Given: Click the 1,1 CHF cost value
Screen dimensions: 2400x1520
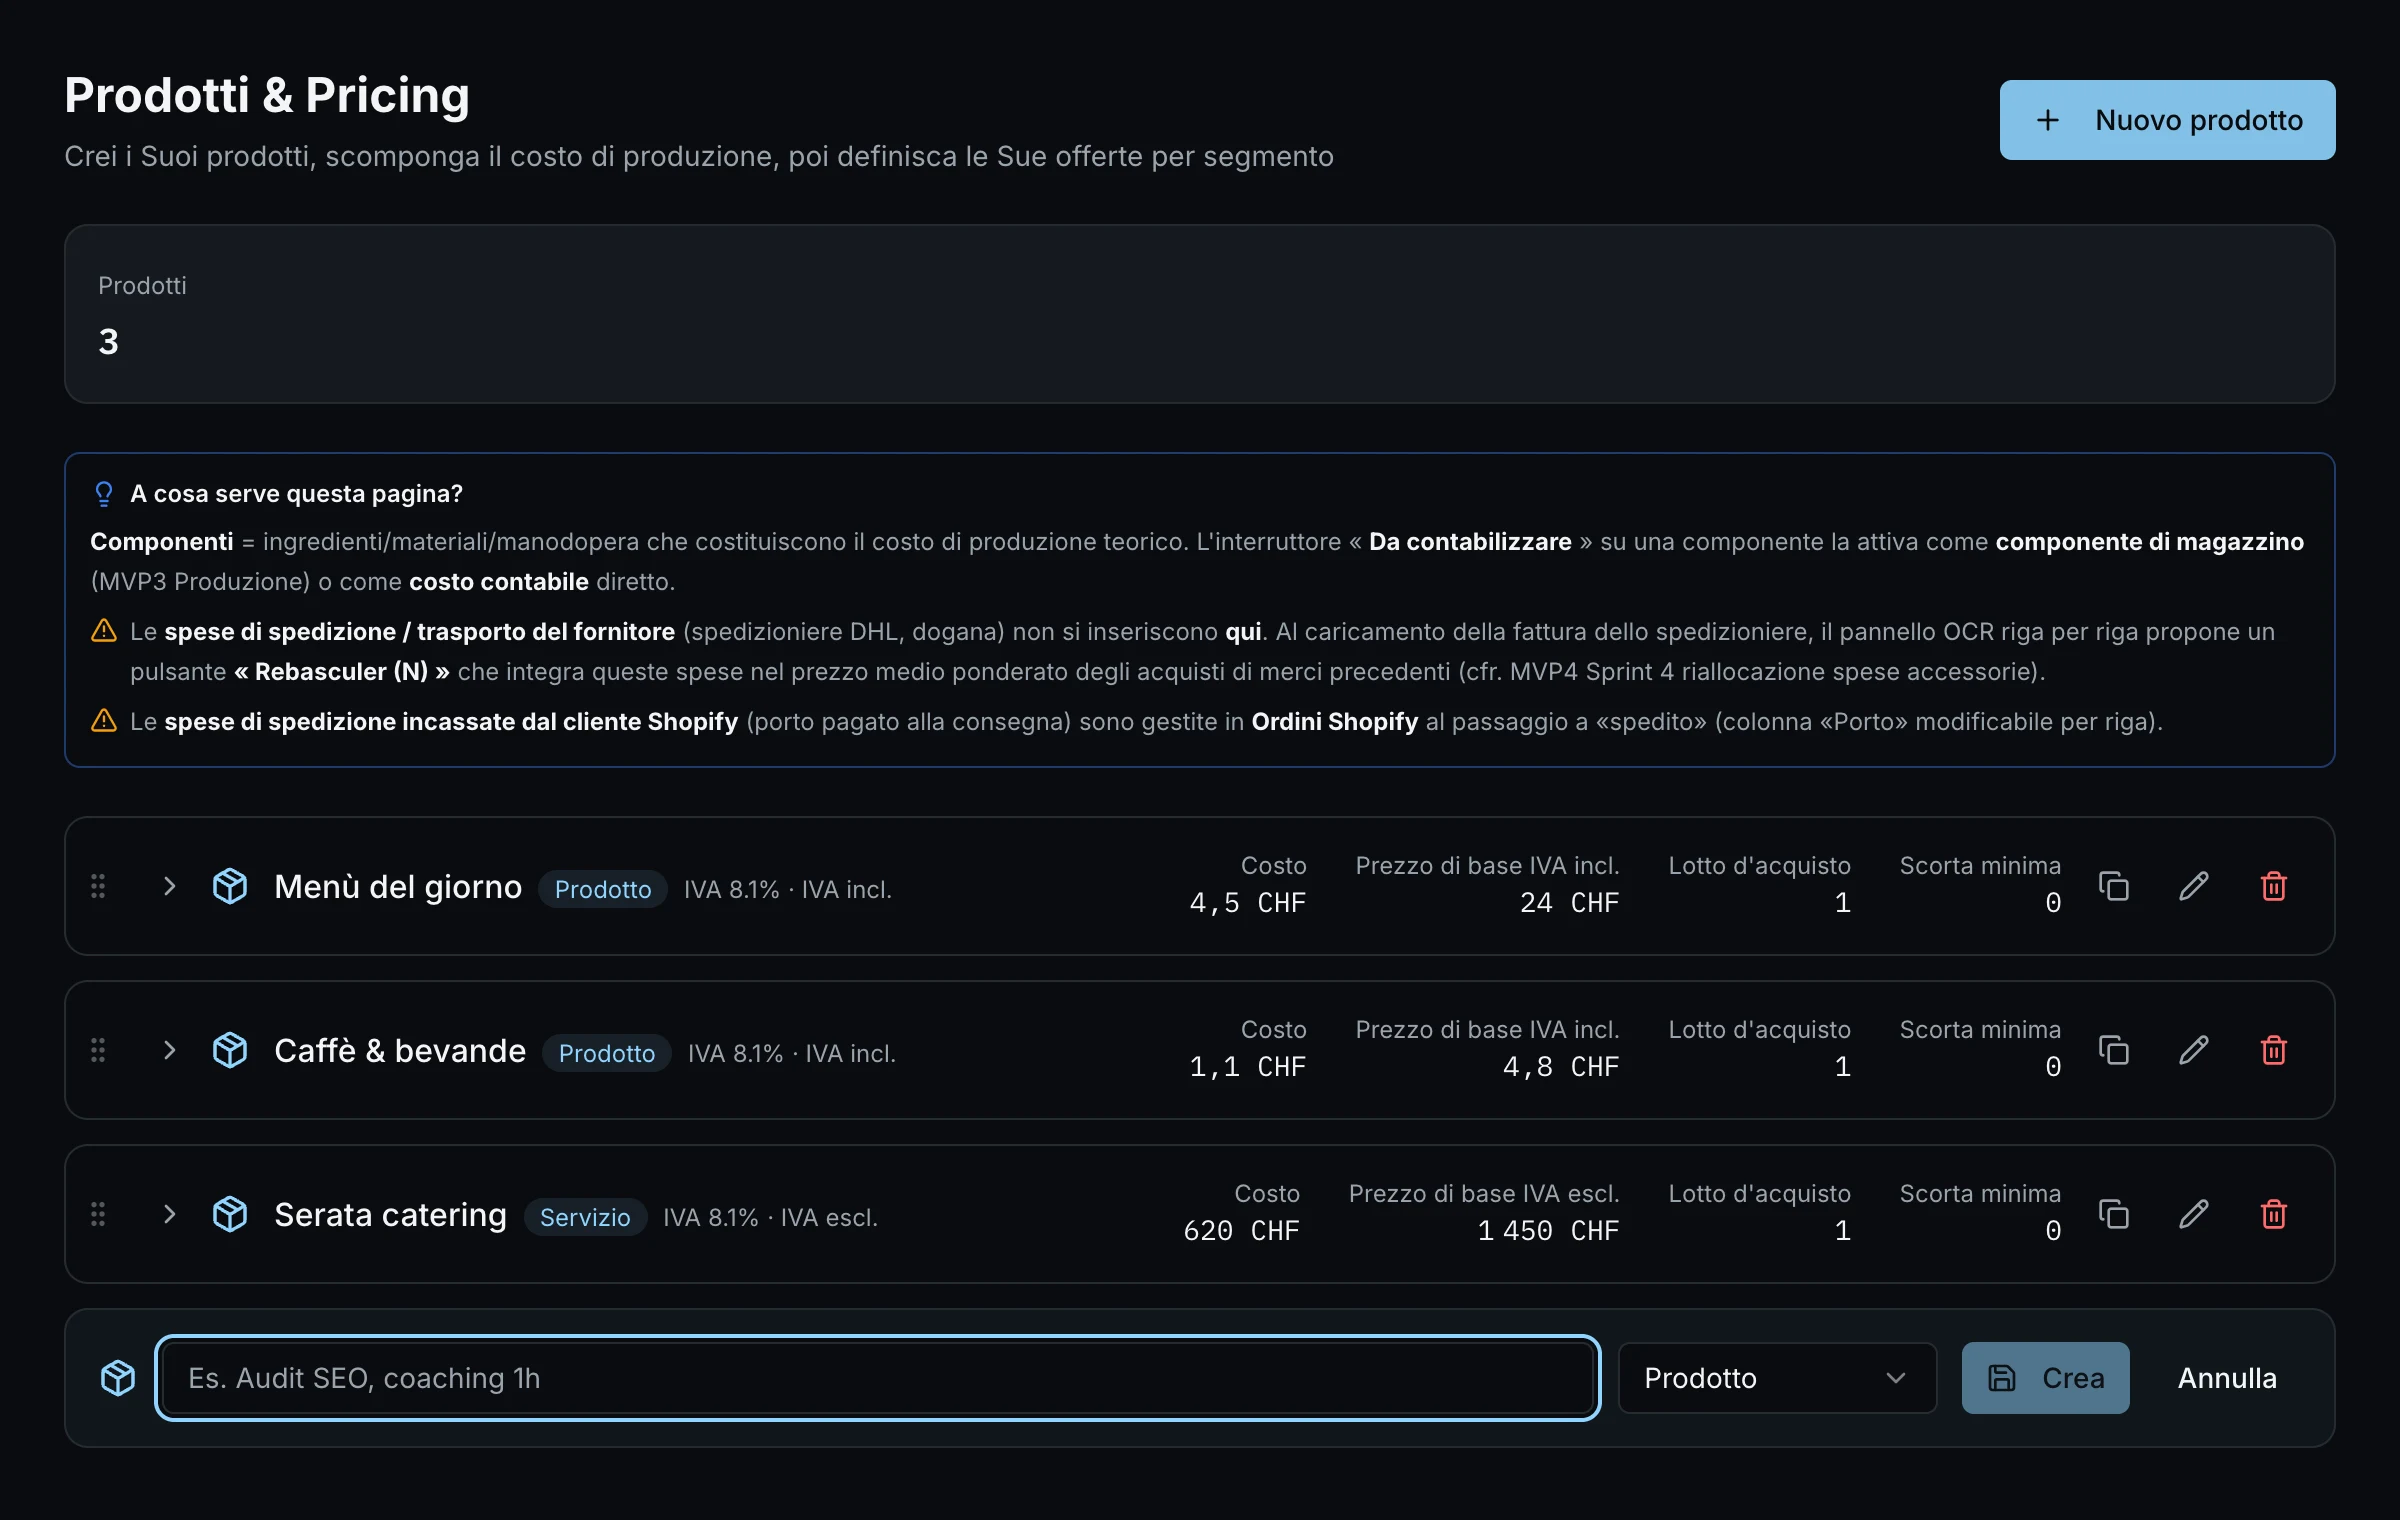Looking at the screenshot, I should 1247,1067.
